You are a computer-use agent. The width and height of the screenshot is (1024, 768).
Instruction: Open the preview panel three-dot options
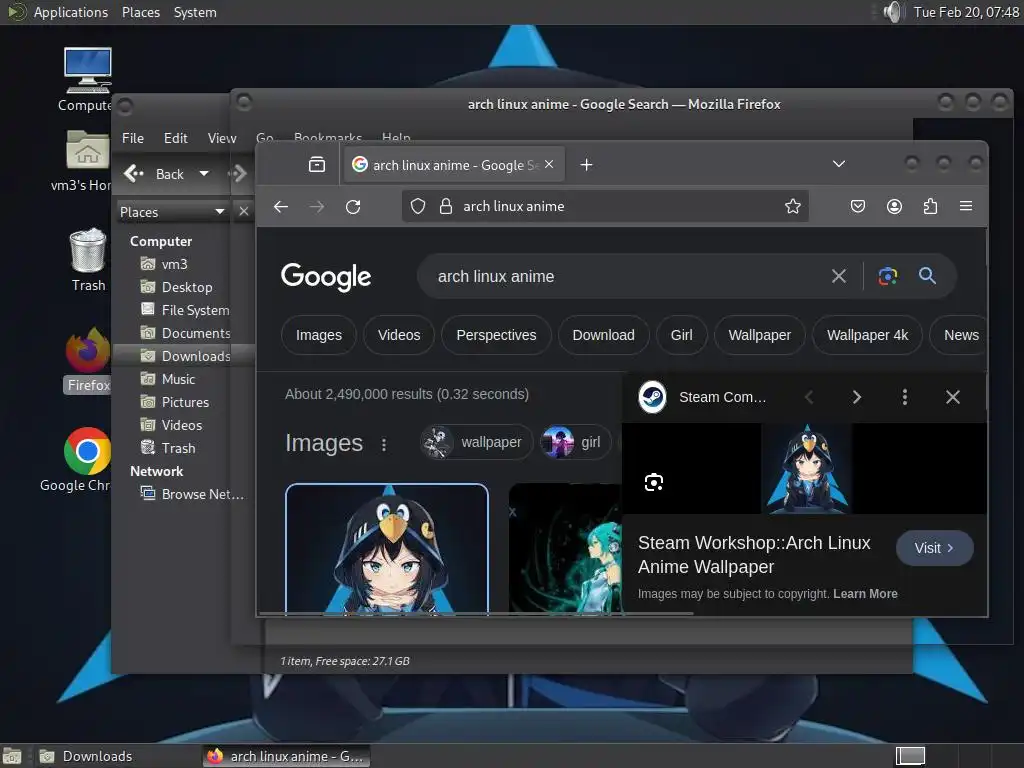[904, 397]
